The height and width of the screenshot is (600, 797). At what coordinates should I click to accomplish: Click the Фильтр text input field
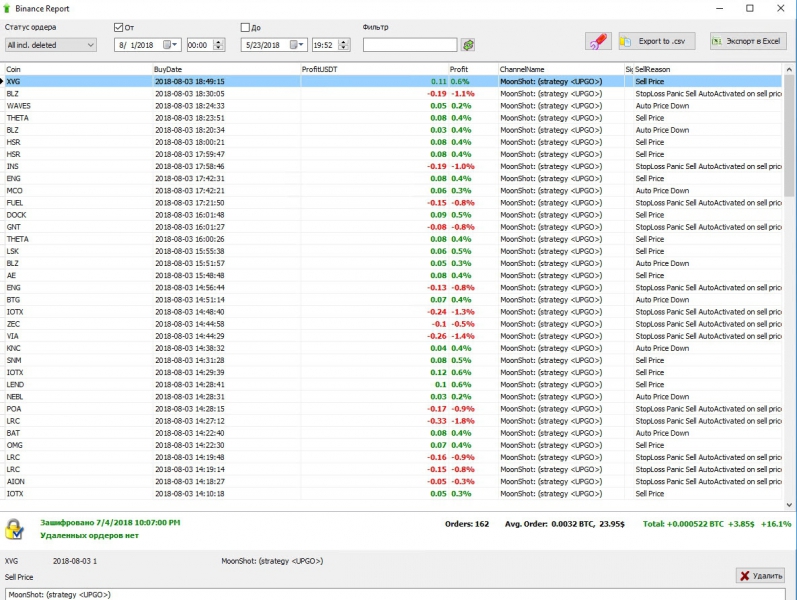pyautogui.click(x=410, y=45)
